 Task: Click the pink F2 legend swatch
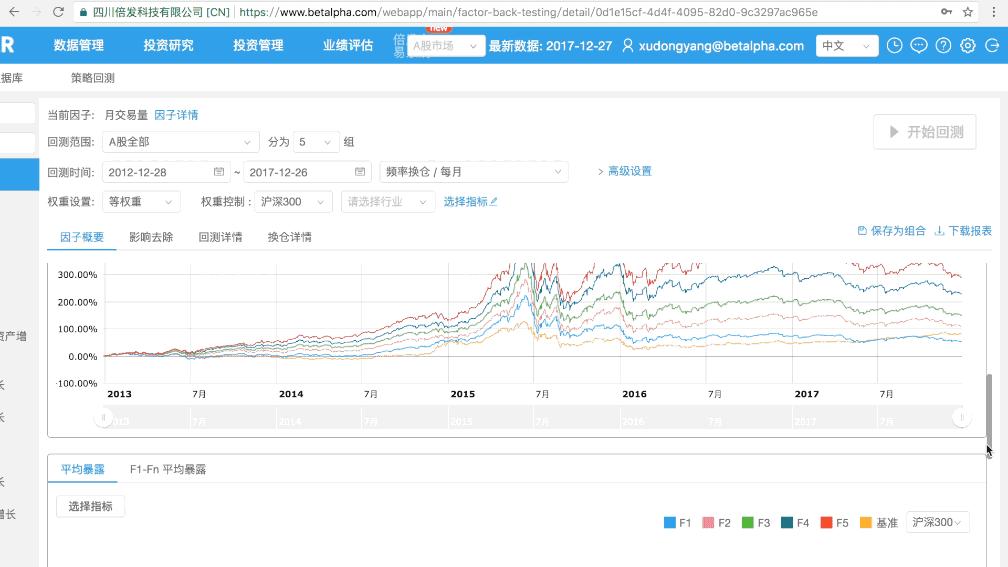[708, 523]
